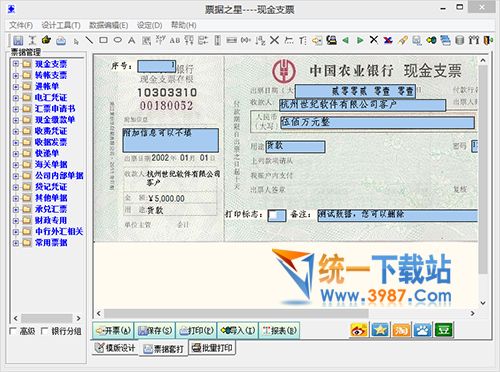Expand the 汇票申请书 tree node
The width and height of the screenshot is (500, 372).
[x=15, y=108]
